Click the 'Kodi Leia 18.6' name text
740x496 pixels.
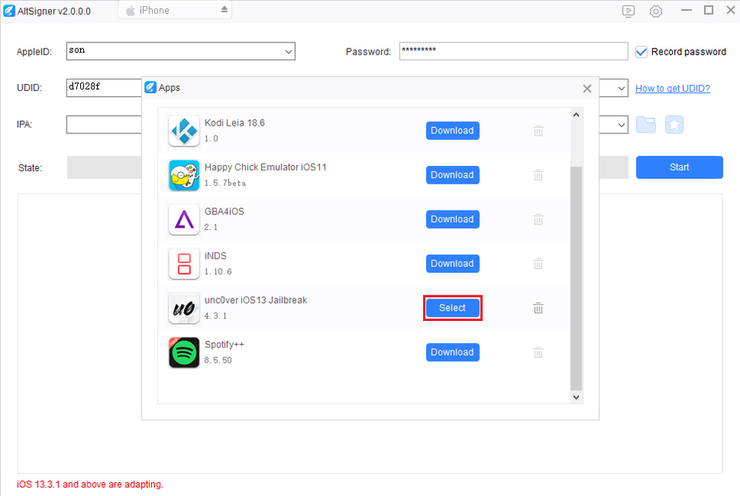tap(234, 123)
